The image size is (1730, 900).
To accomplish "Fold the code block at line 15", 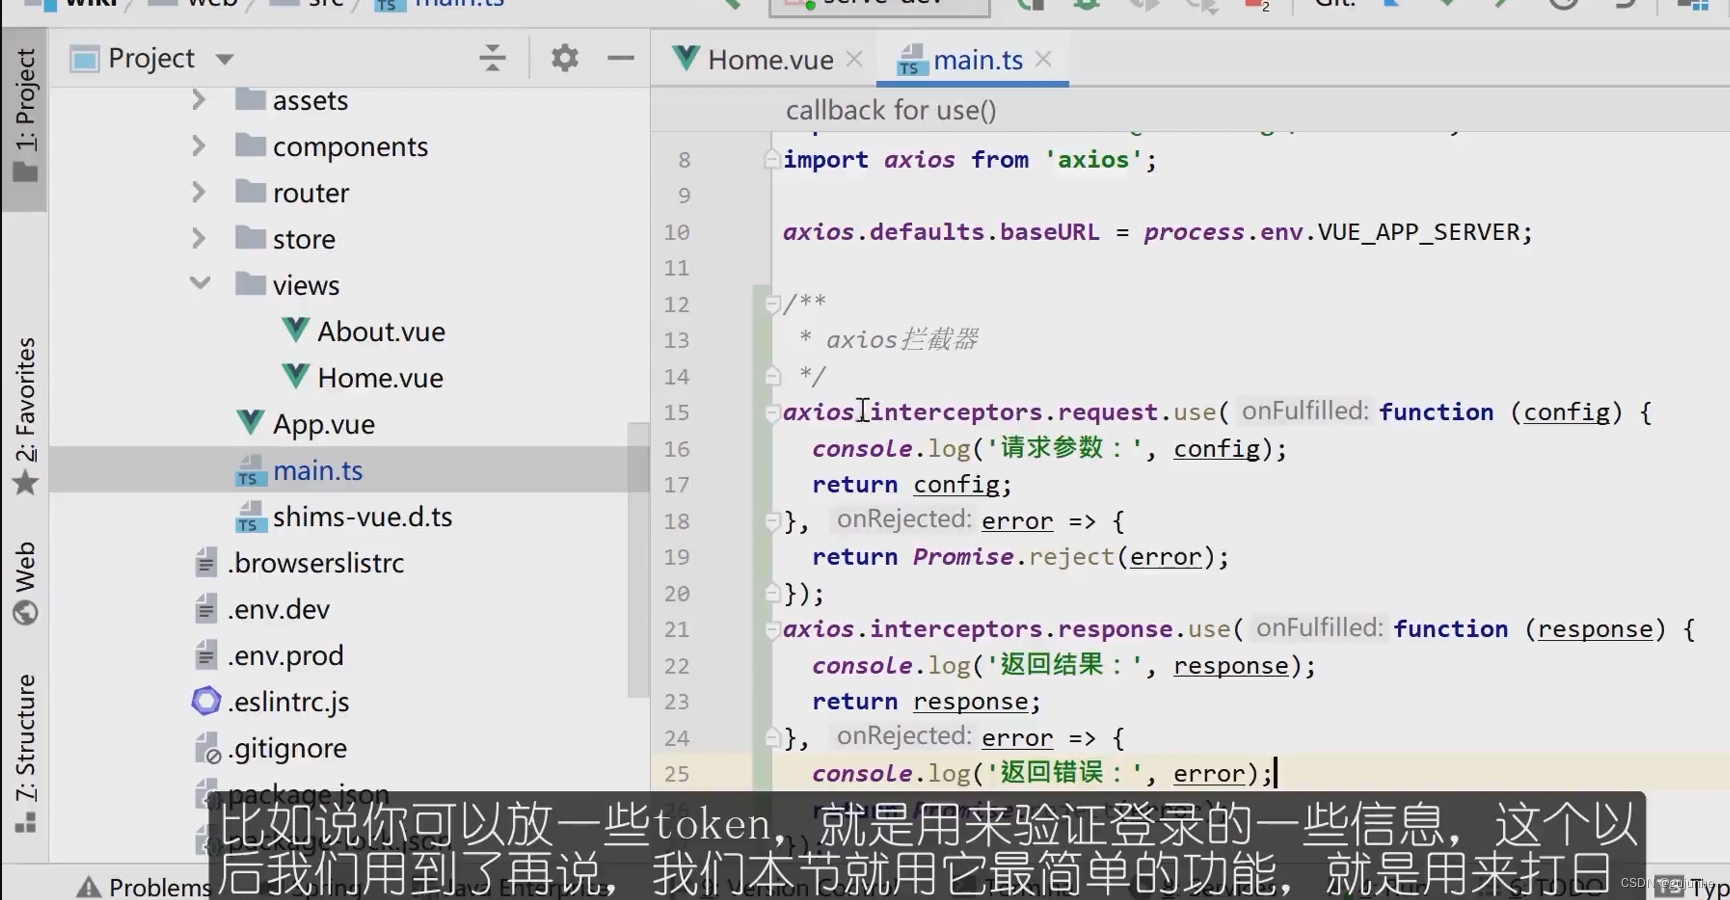I will pos(772,412).
